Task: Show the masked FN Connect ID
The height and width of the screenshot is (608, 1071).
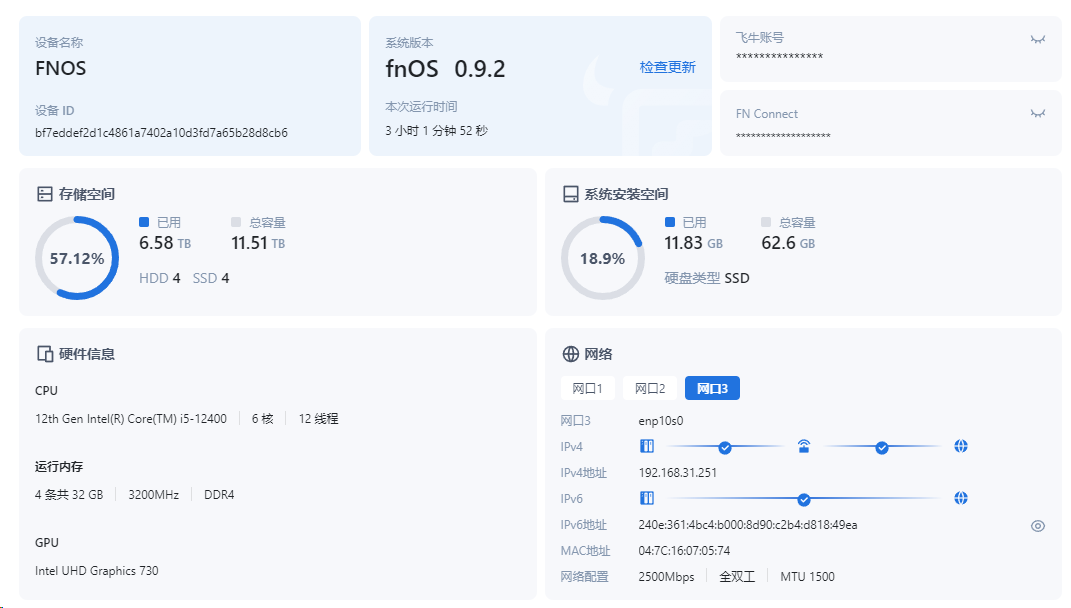Action: pos(1038,114)
